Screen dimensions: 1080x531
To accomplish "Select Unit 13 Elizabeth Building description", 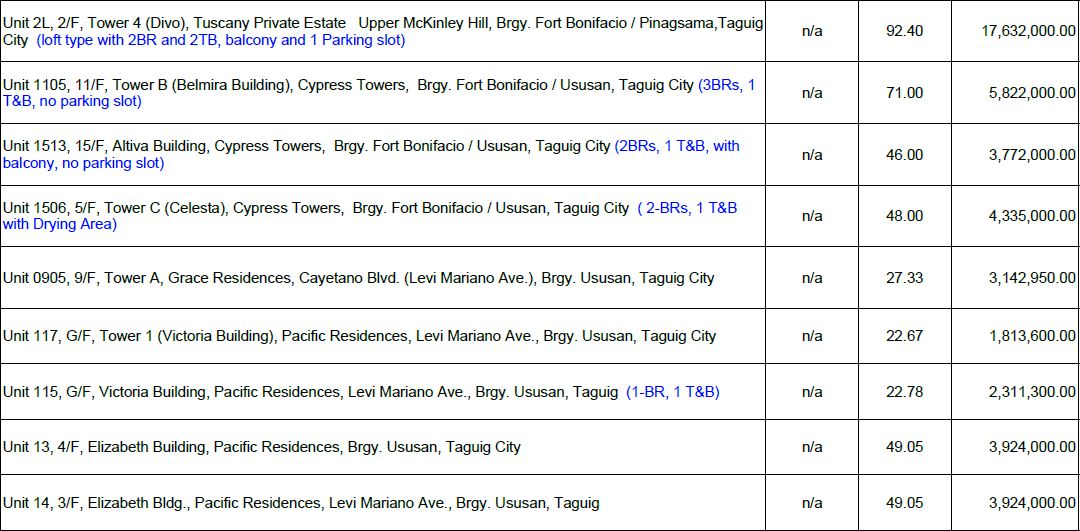I will tap(261, 447).
